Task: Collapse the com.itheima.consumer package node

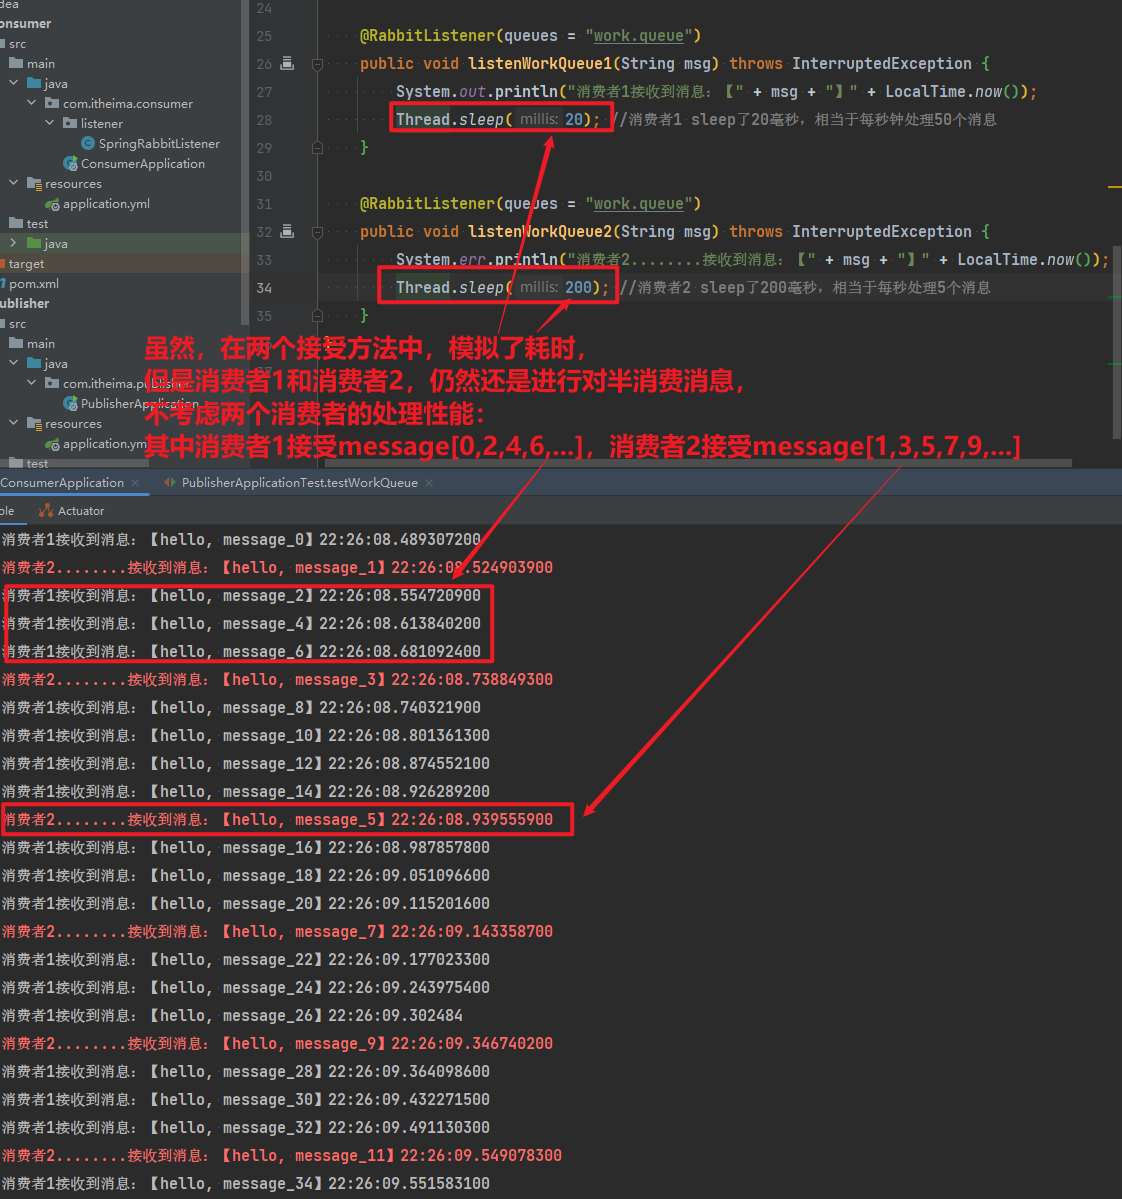Action: (32, 103)
